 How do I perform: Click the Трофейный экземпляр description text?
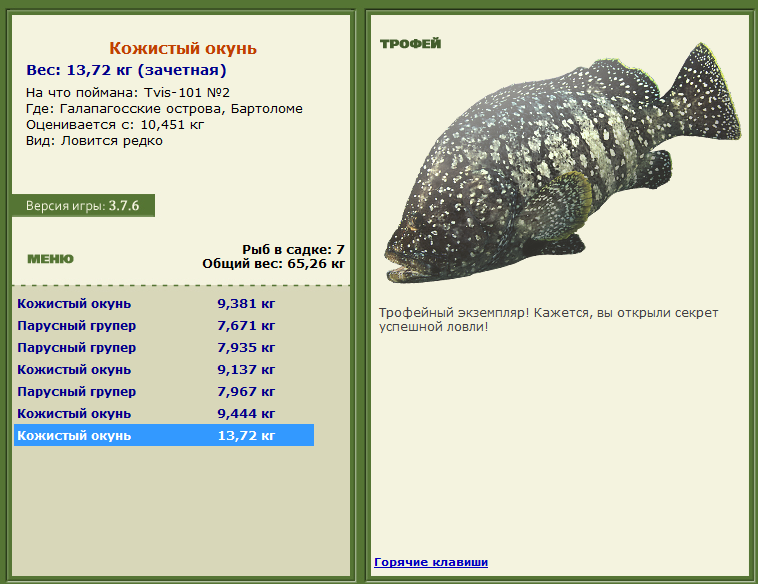pos(548,320)
